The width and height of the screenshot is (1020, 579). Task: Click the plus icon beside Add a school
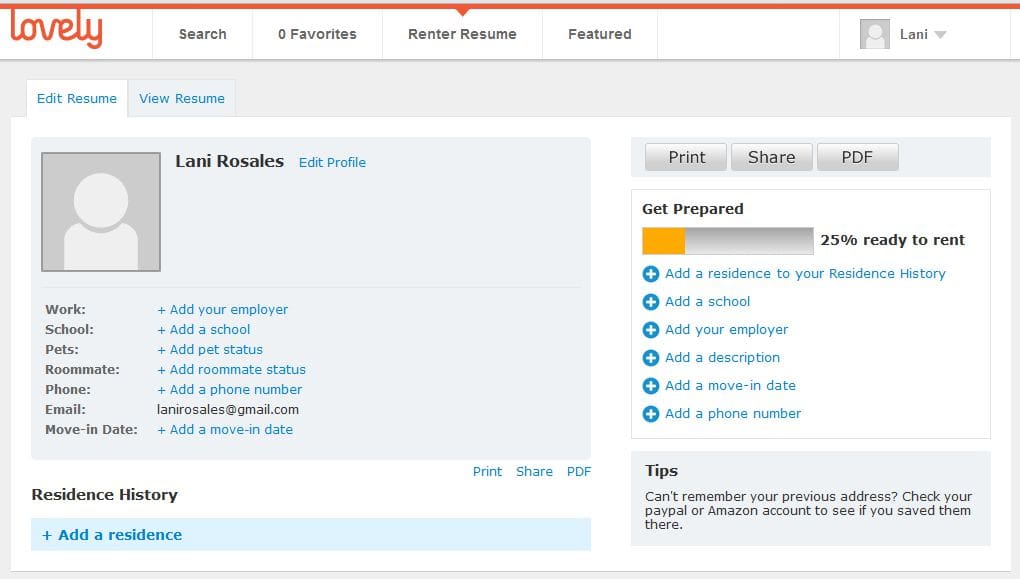coord(650,302)
